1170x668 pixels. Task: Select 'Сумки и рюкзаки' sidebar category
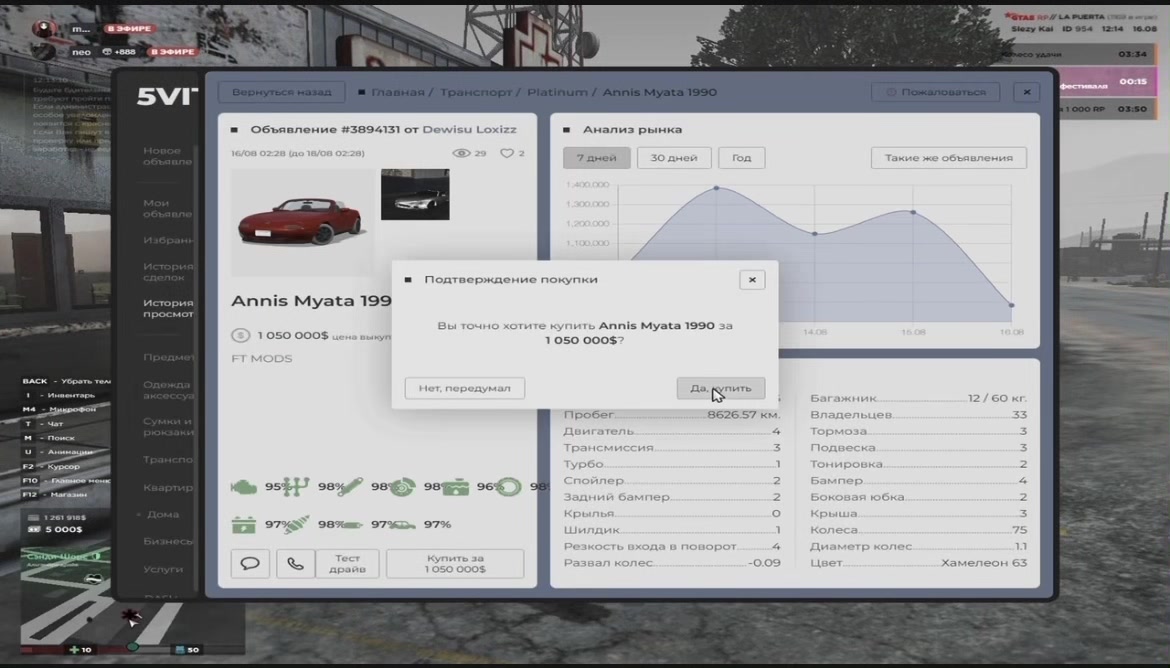168,426
